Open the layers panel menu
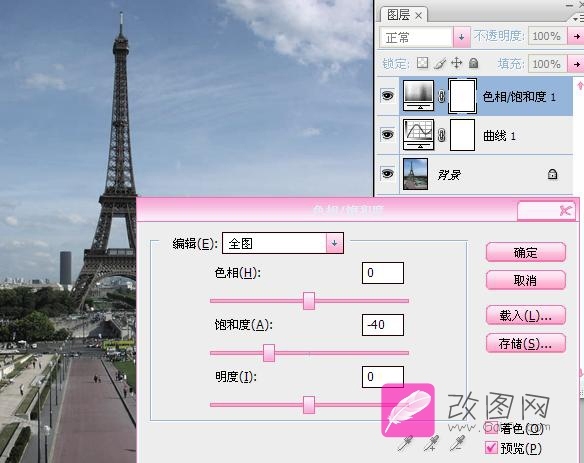Screen dimensions: 584x463 point(577,18)
